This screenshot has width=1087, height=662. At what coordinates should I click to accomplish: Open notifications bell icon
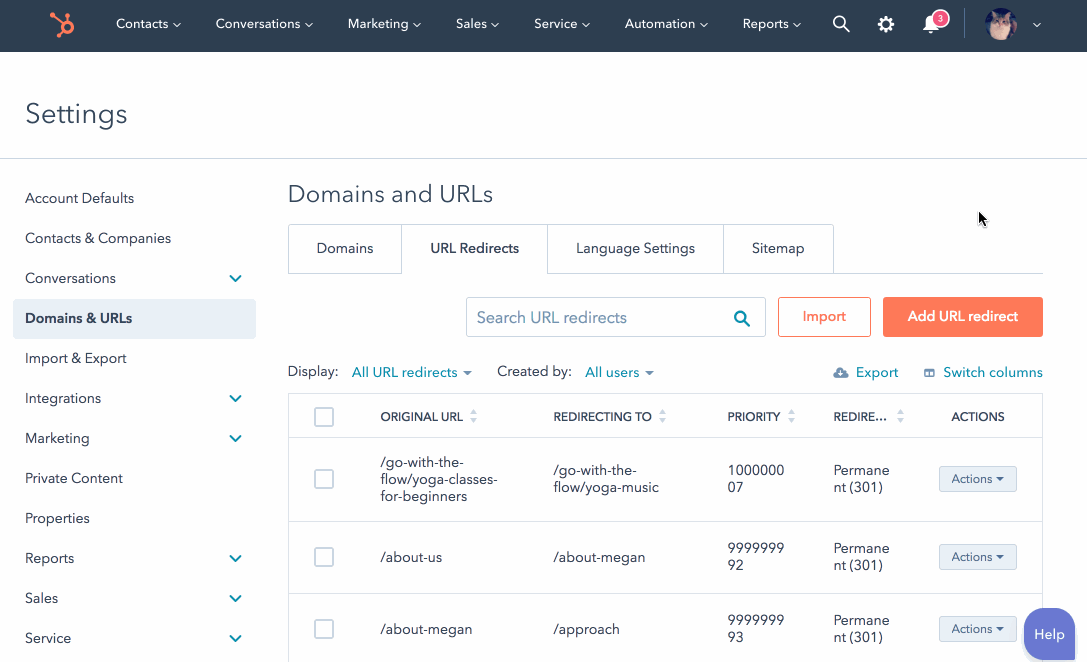point(931,25)
